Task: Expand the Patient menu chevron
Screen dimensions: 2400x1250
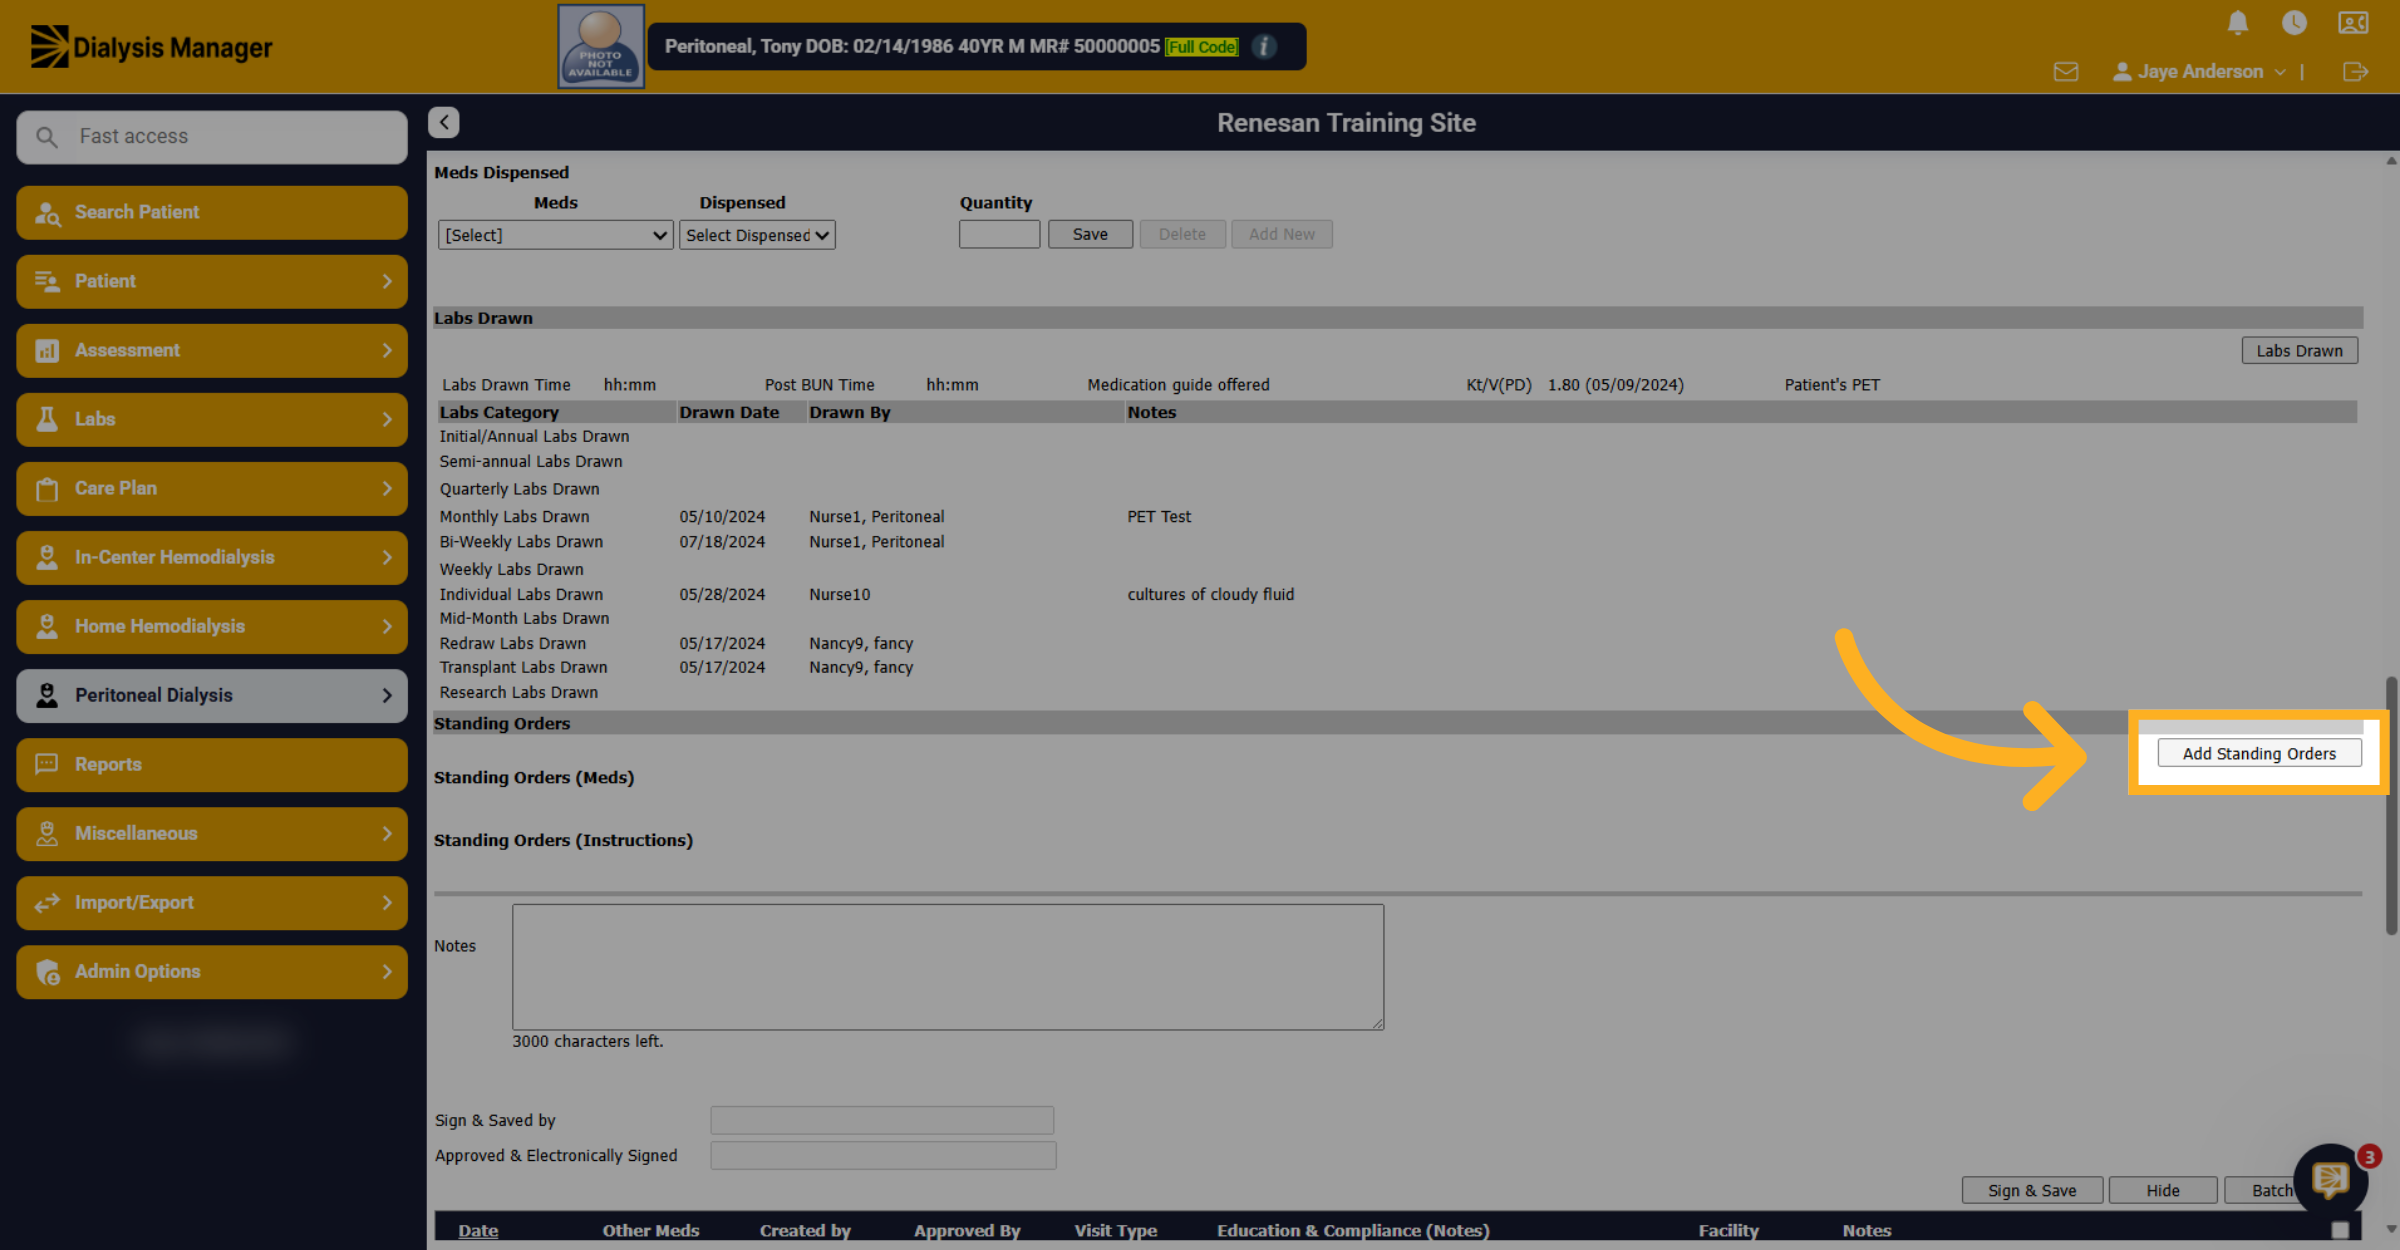Action: point(387,281)
